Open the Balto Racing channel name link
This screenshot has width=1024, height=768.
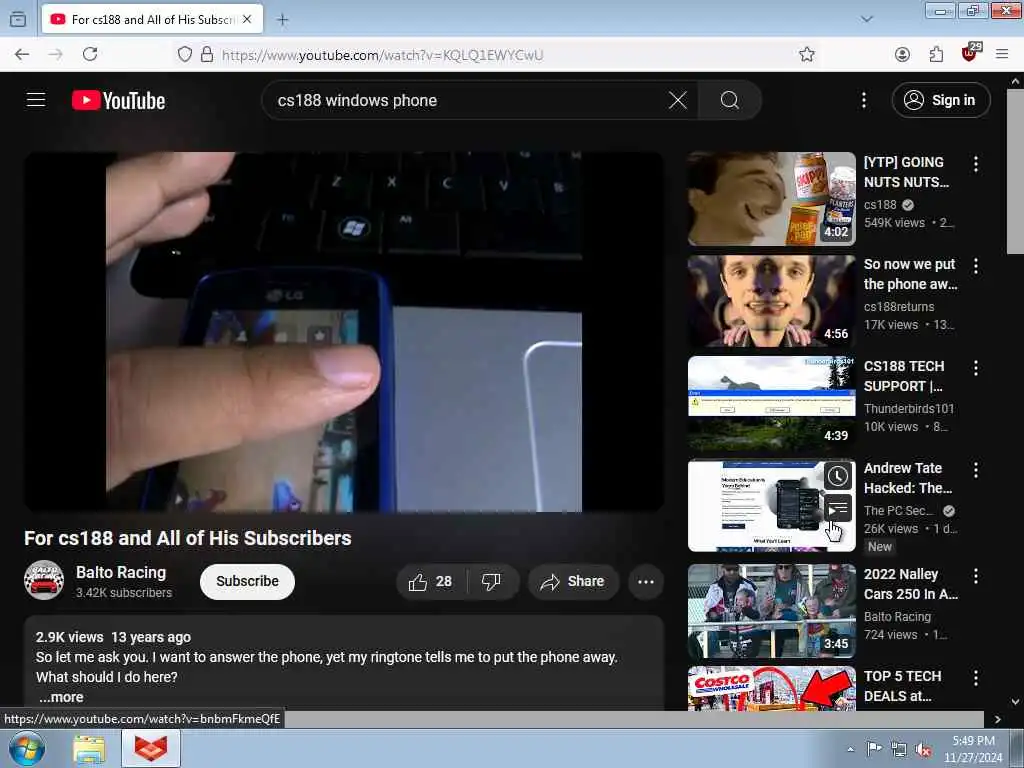click(121, 572)
